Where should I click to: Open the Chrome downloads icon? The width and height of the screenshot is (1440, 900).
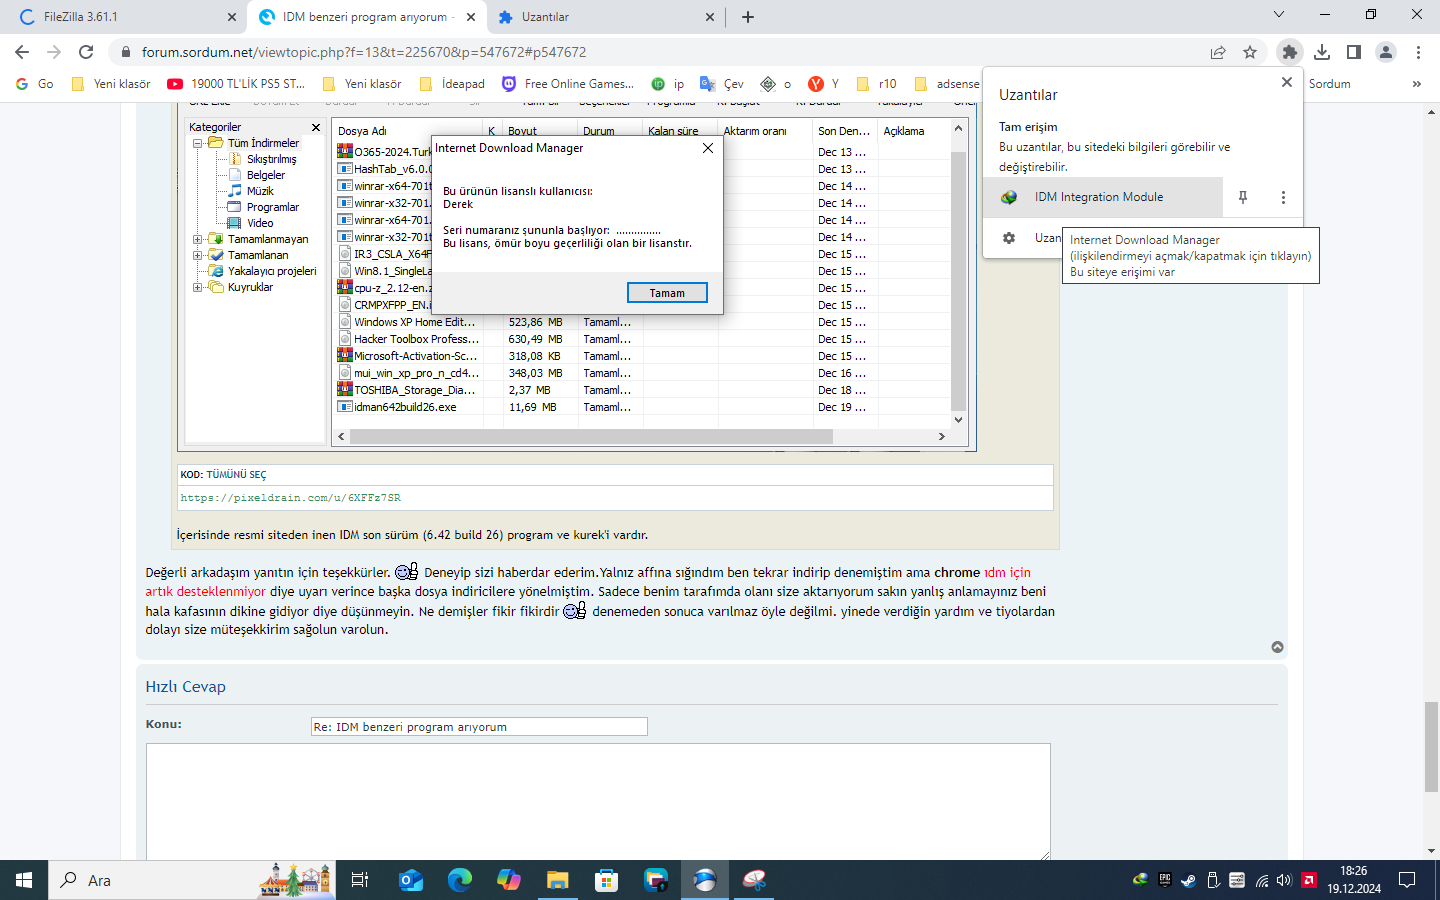pyautogui.click(x=1322, y=52)
